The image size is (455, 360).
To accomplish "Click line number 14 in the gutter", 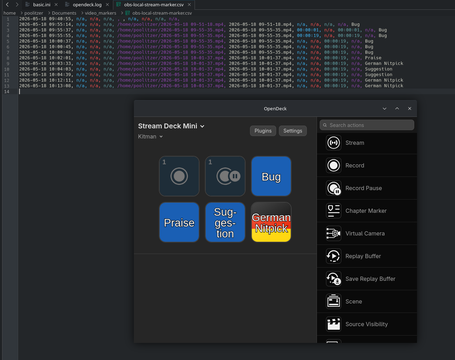I will [7, 92].
